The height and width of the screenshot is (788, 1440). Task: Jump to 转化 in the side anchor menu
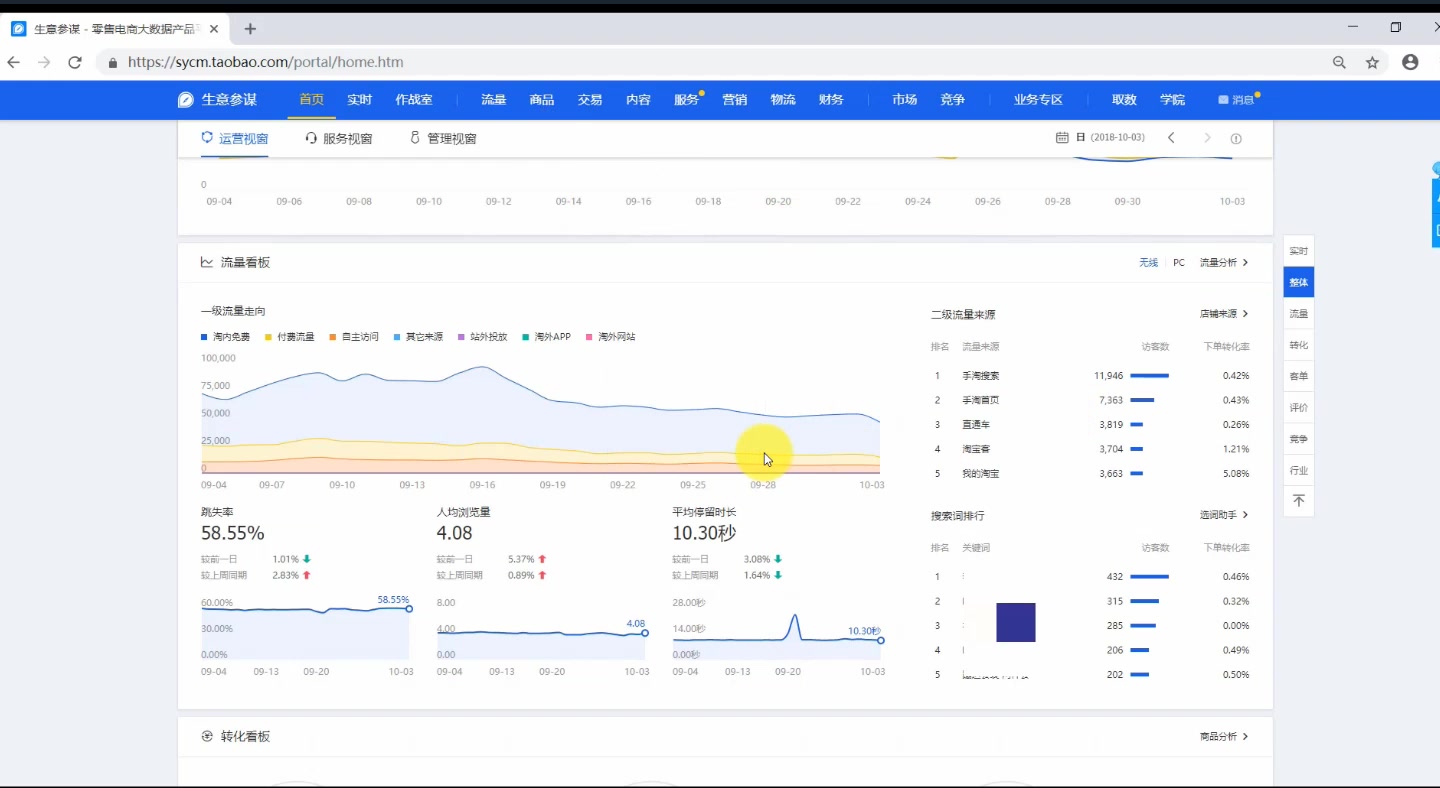(1298, 345)
